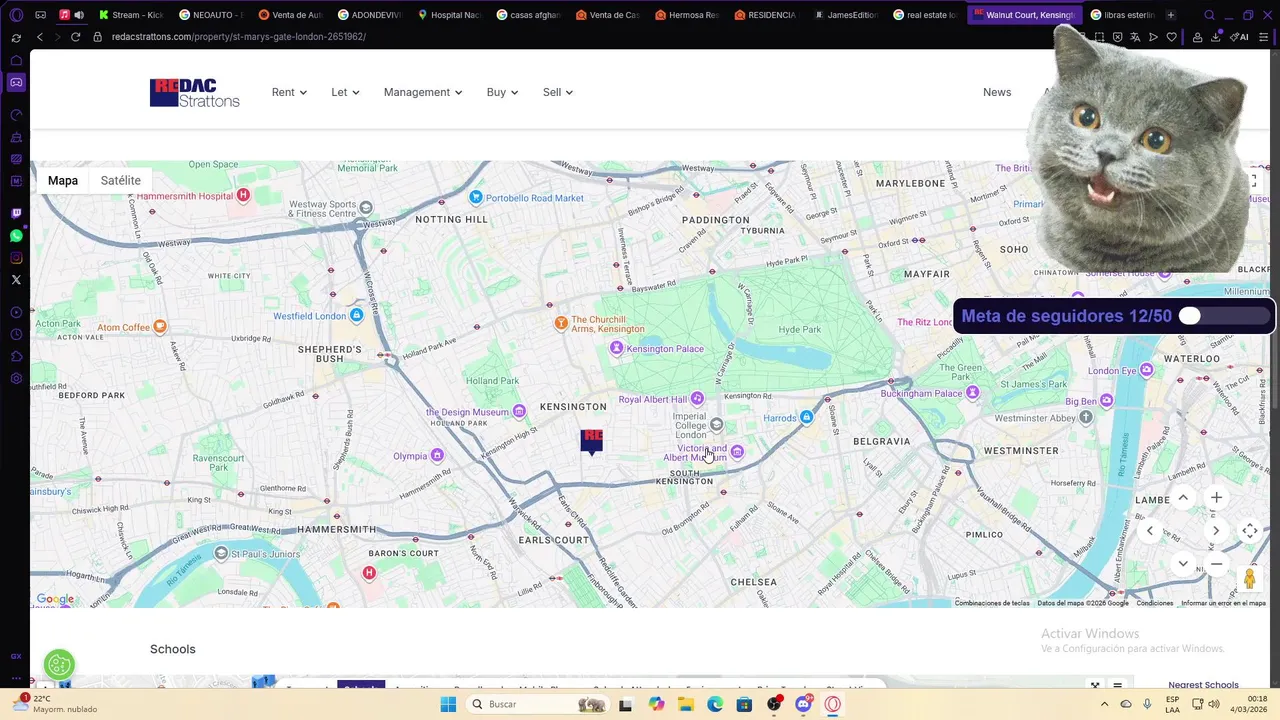This screenshot has width=1280, height=720.
Task: Open Microsoft Edge from taskbar
Action: click(715, 704)
